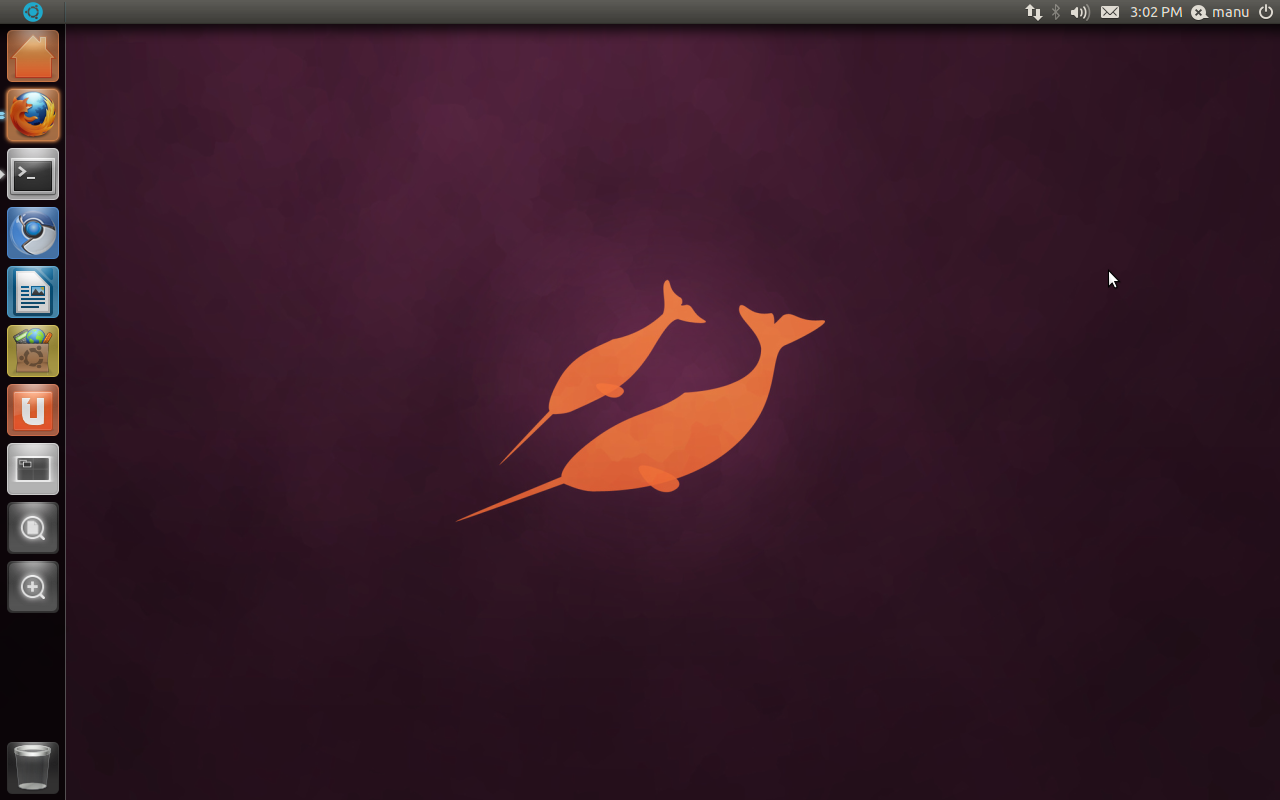Open the Applications lens with plus magnifier
The image size is (1280, 800).
pyautogui.click(x=33, y=587)
